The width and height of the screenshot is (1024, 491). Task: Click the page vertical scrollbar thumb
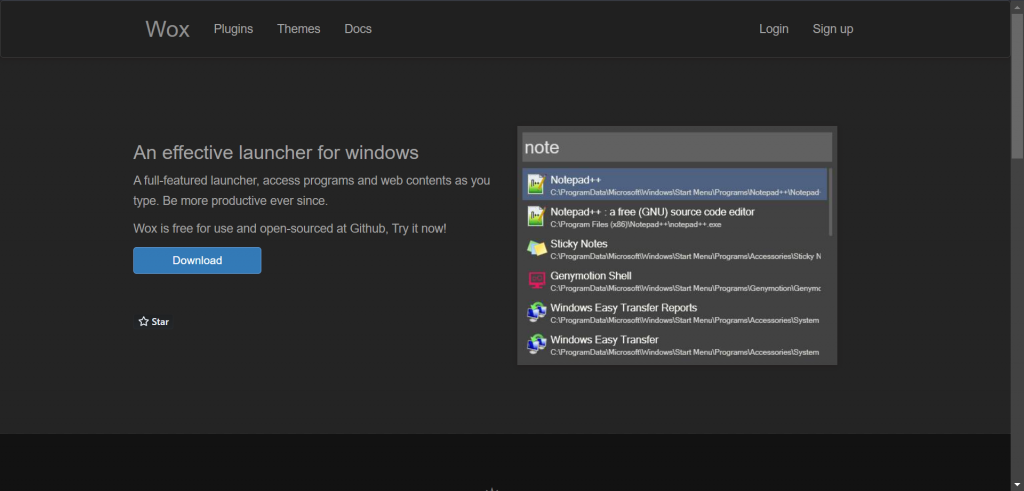click(x=1017, y=86)
